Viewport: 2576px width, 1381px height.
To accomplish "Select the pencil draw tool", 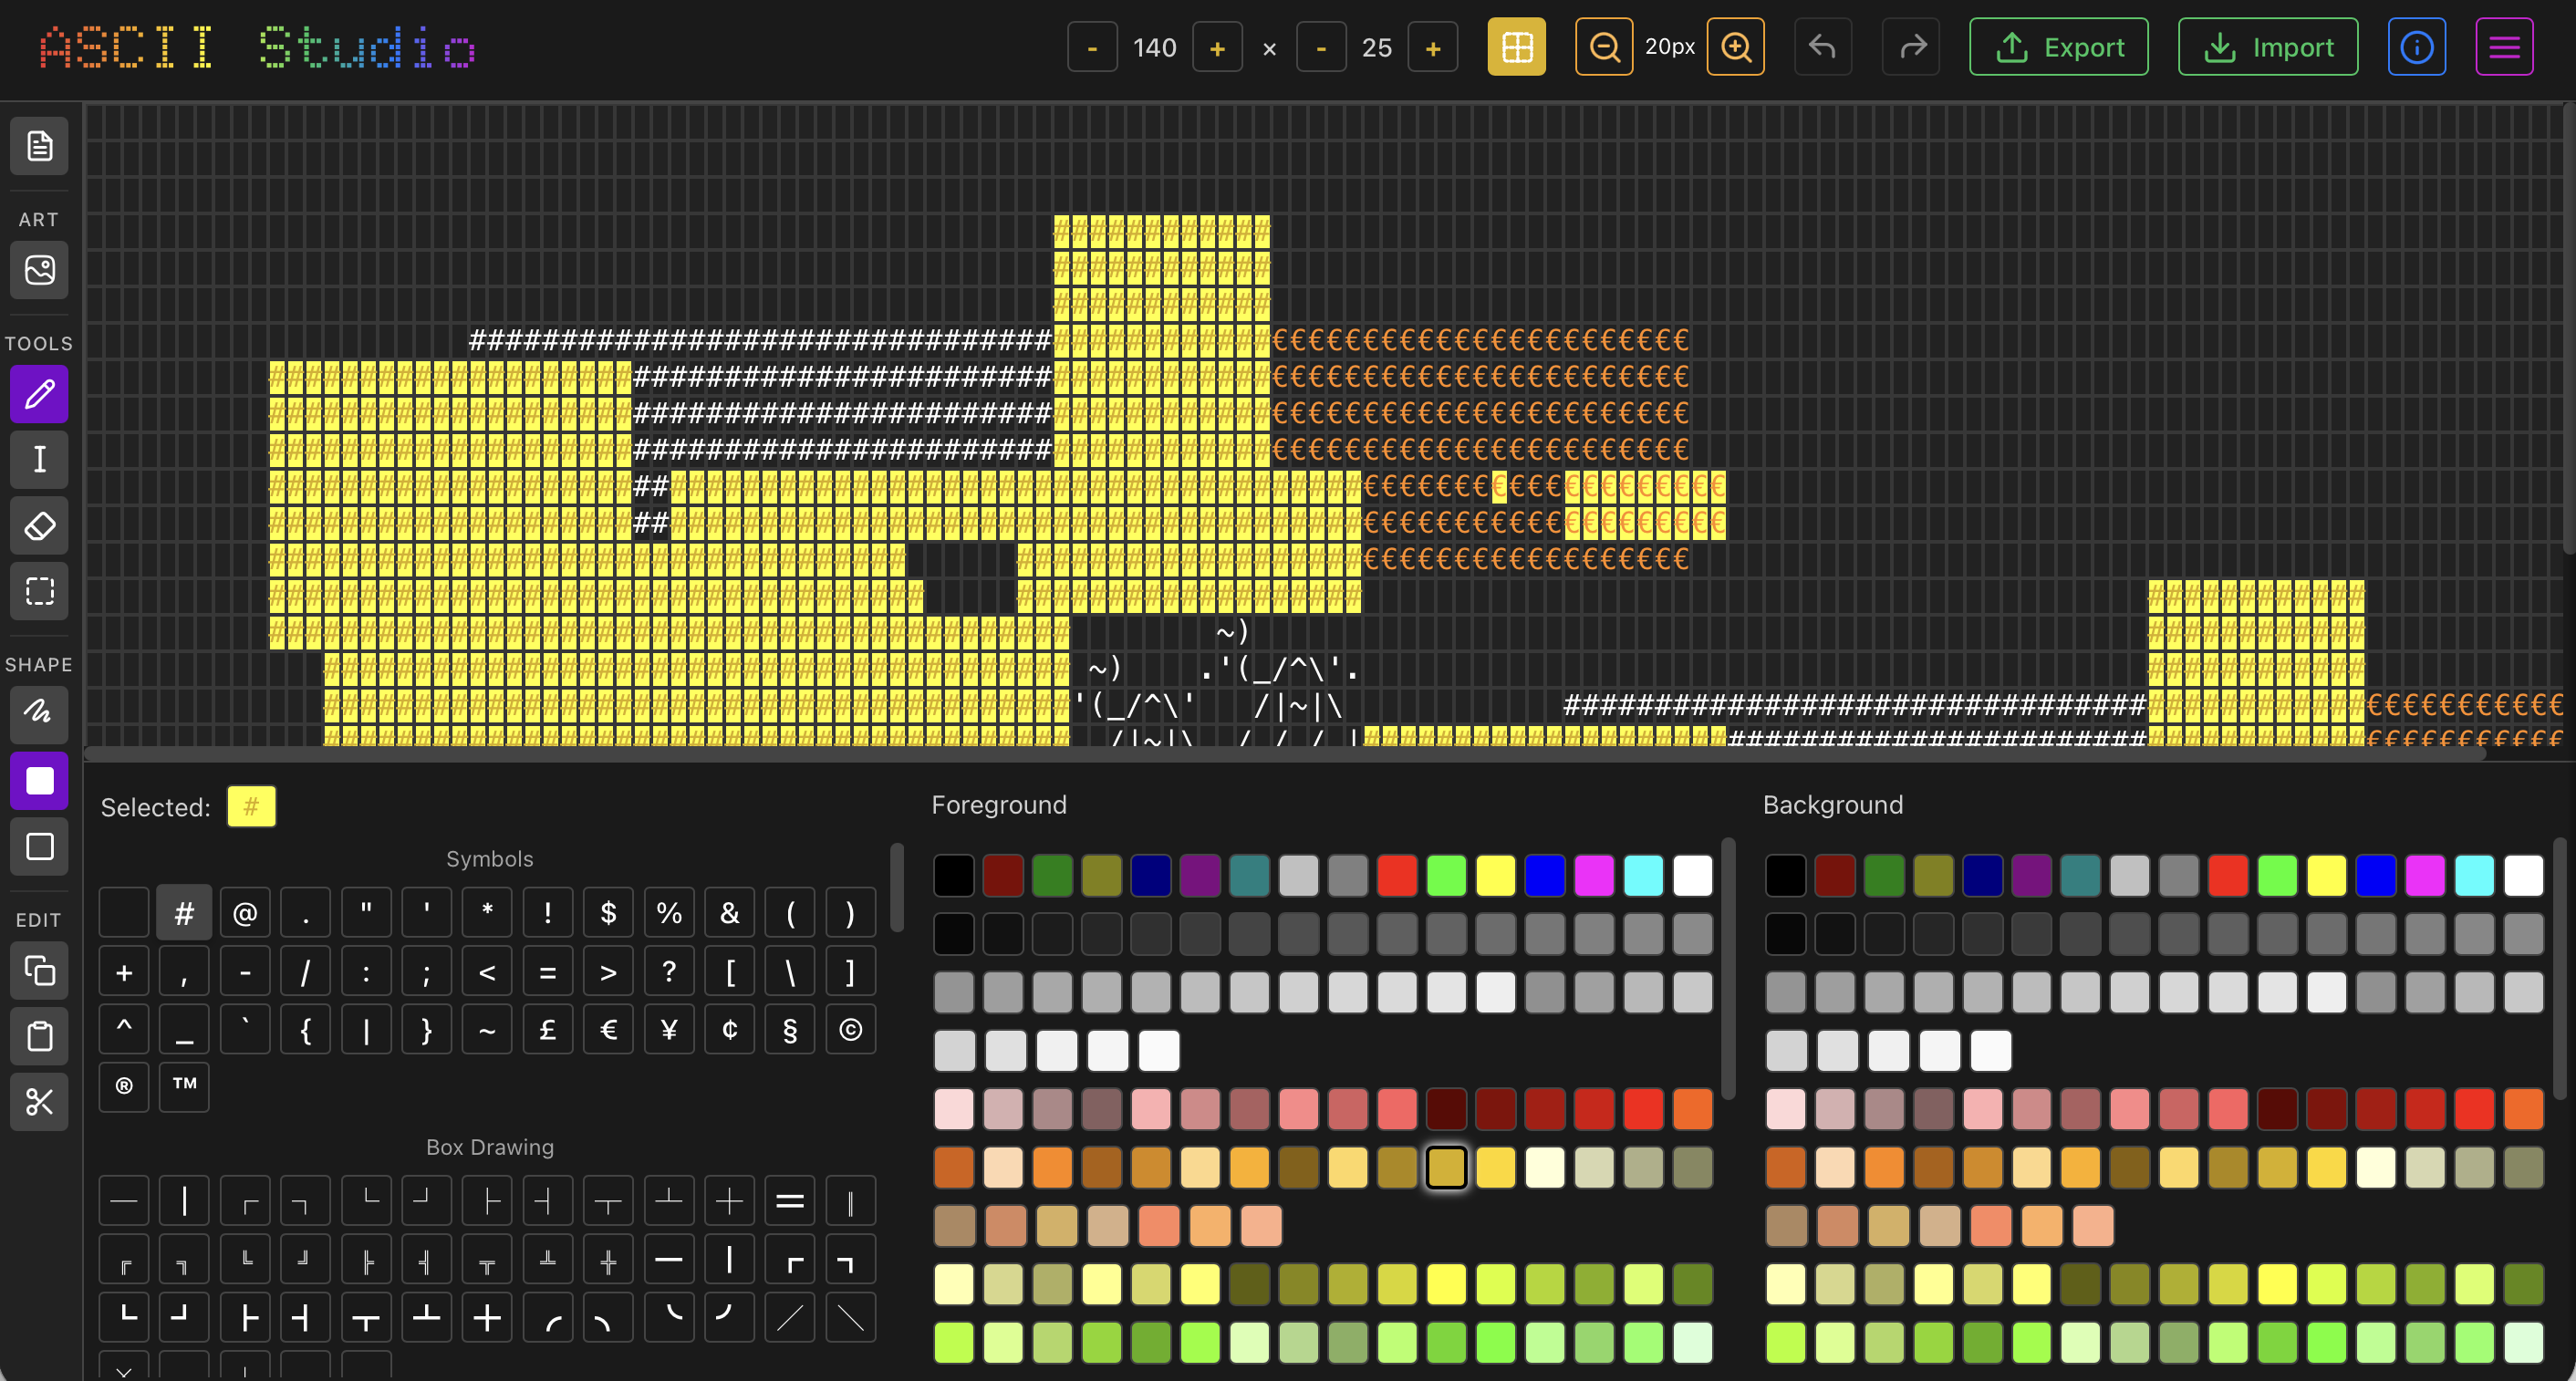I will (x=39, y=394).
